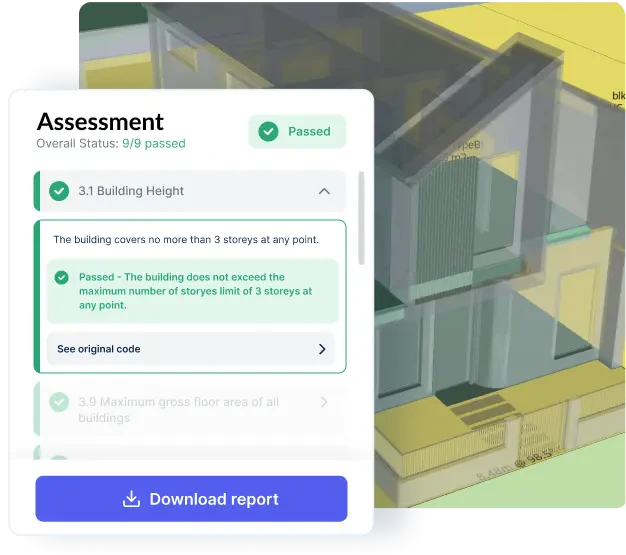Viewport: 626px width, 555px height.
Task: Click the green Passed result message text
Action: click(x=196, y=291)
